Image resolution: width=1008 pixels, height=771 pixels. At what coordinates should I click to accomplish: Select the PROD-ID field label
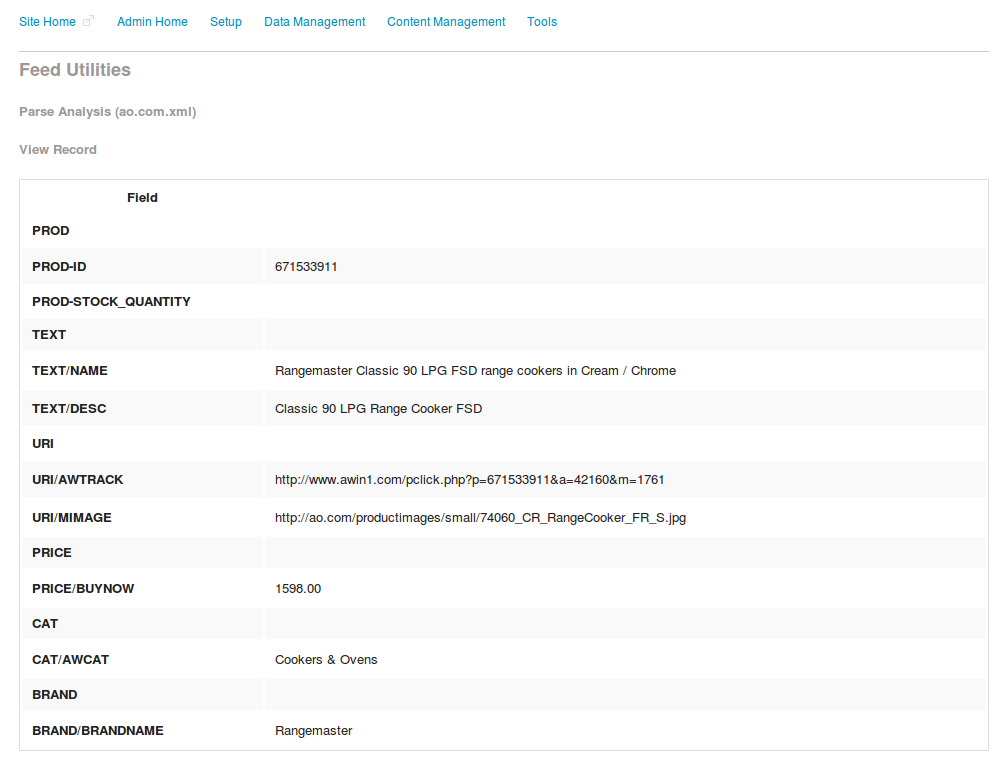tap(59, 267)
